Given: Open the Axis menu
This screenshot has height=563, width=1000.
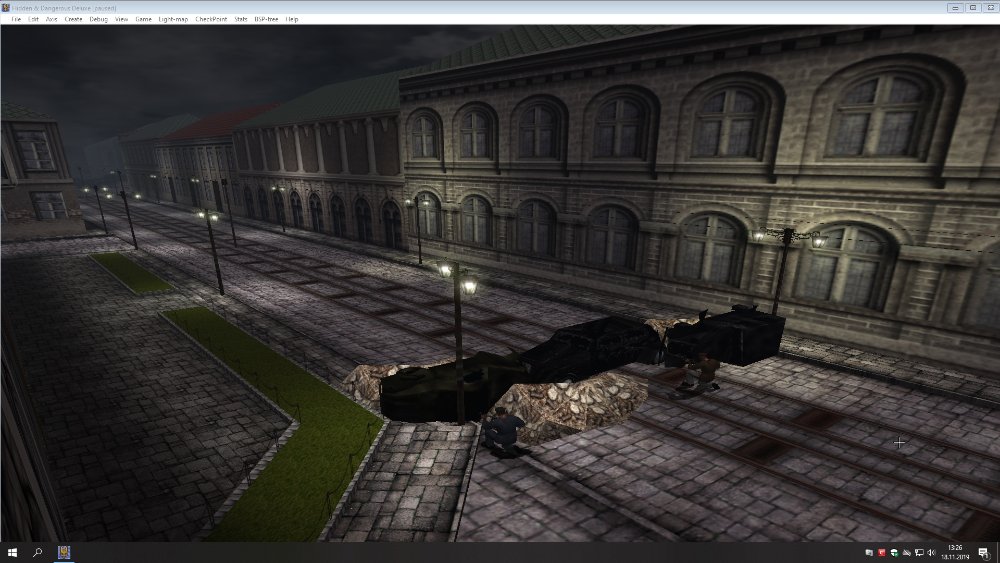Looking at the screenshot, I should click(52, 19).
